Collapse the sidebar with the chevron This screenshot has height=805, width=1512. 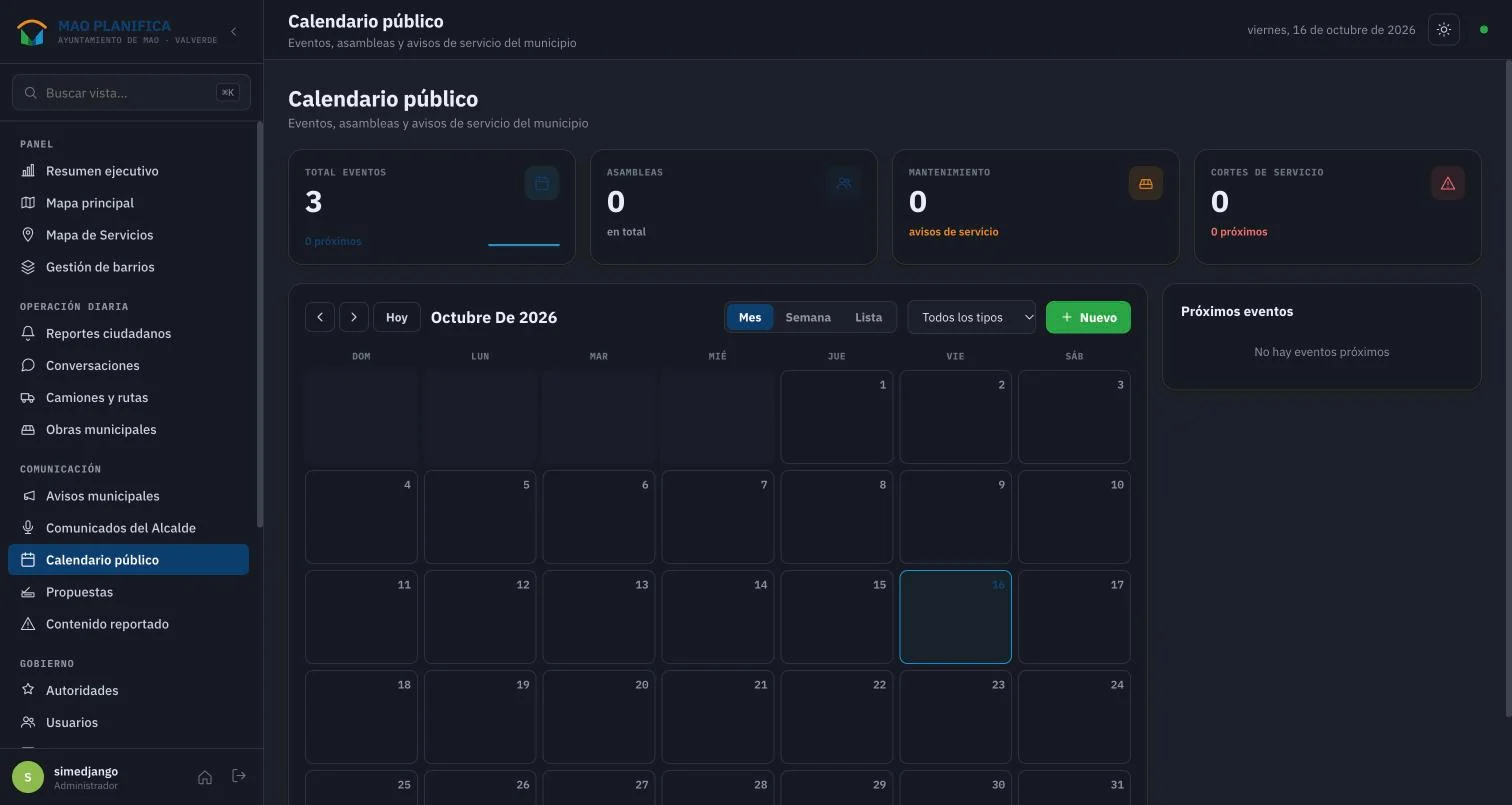(x=233, y=31)
